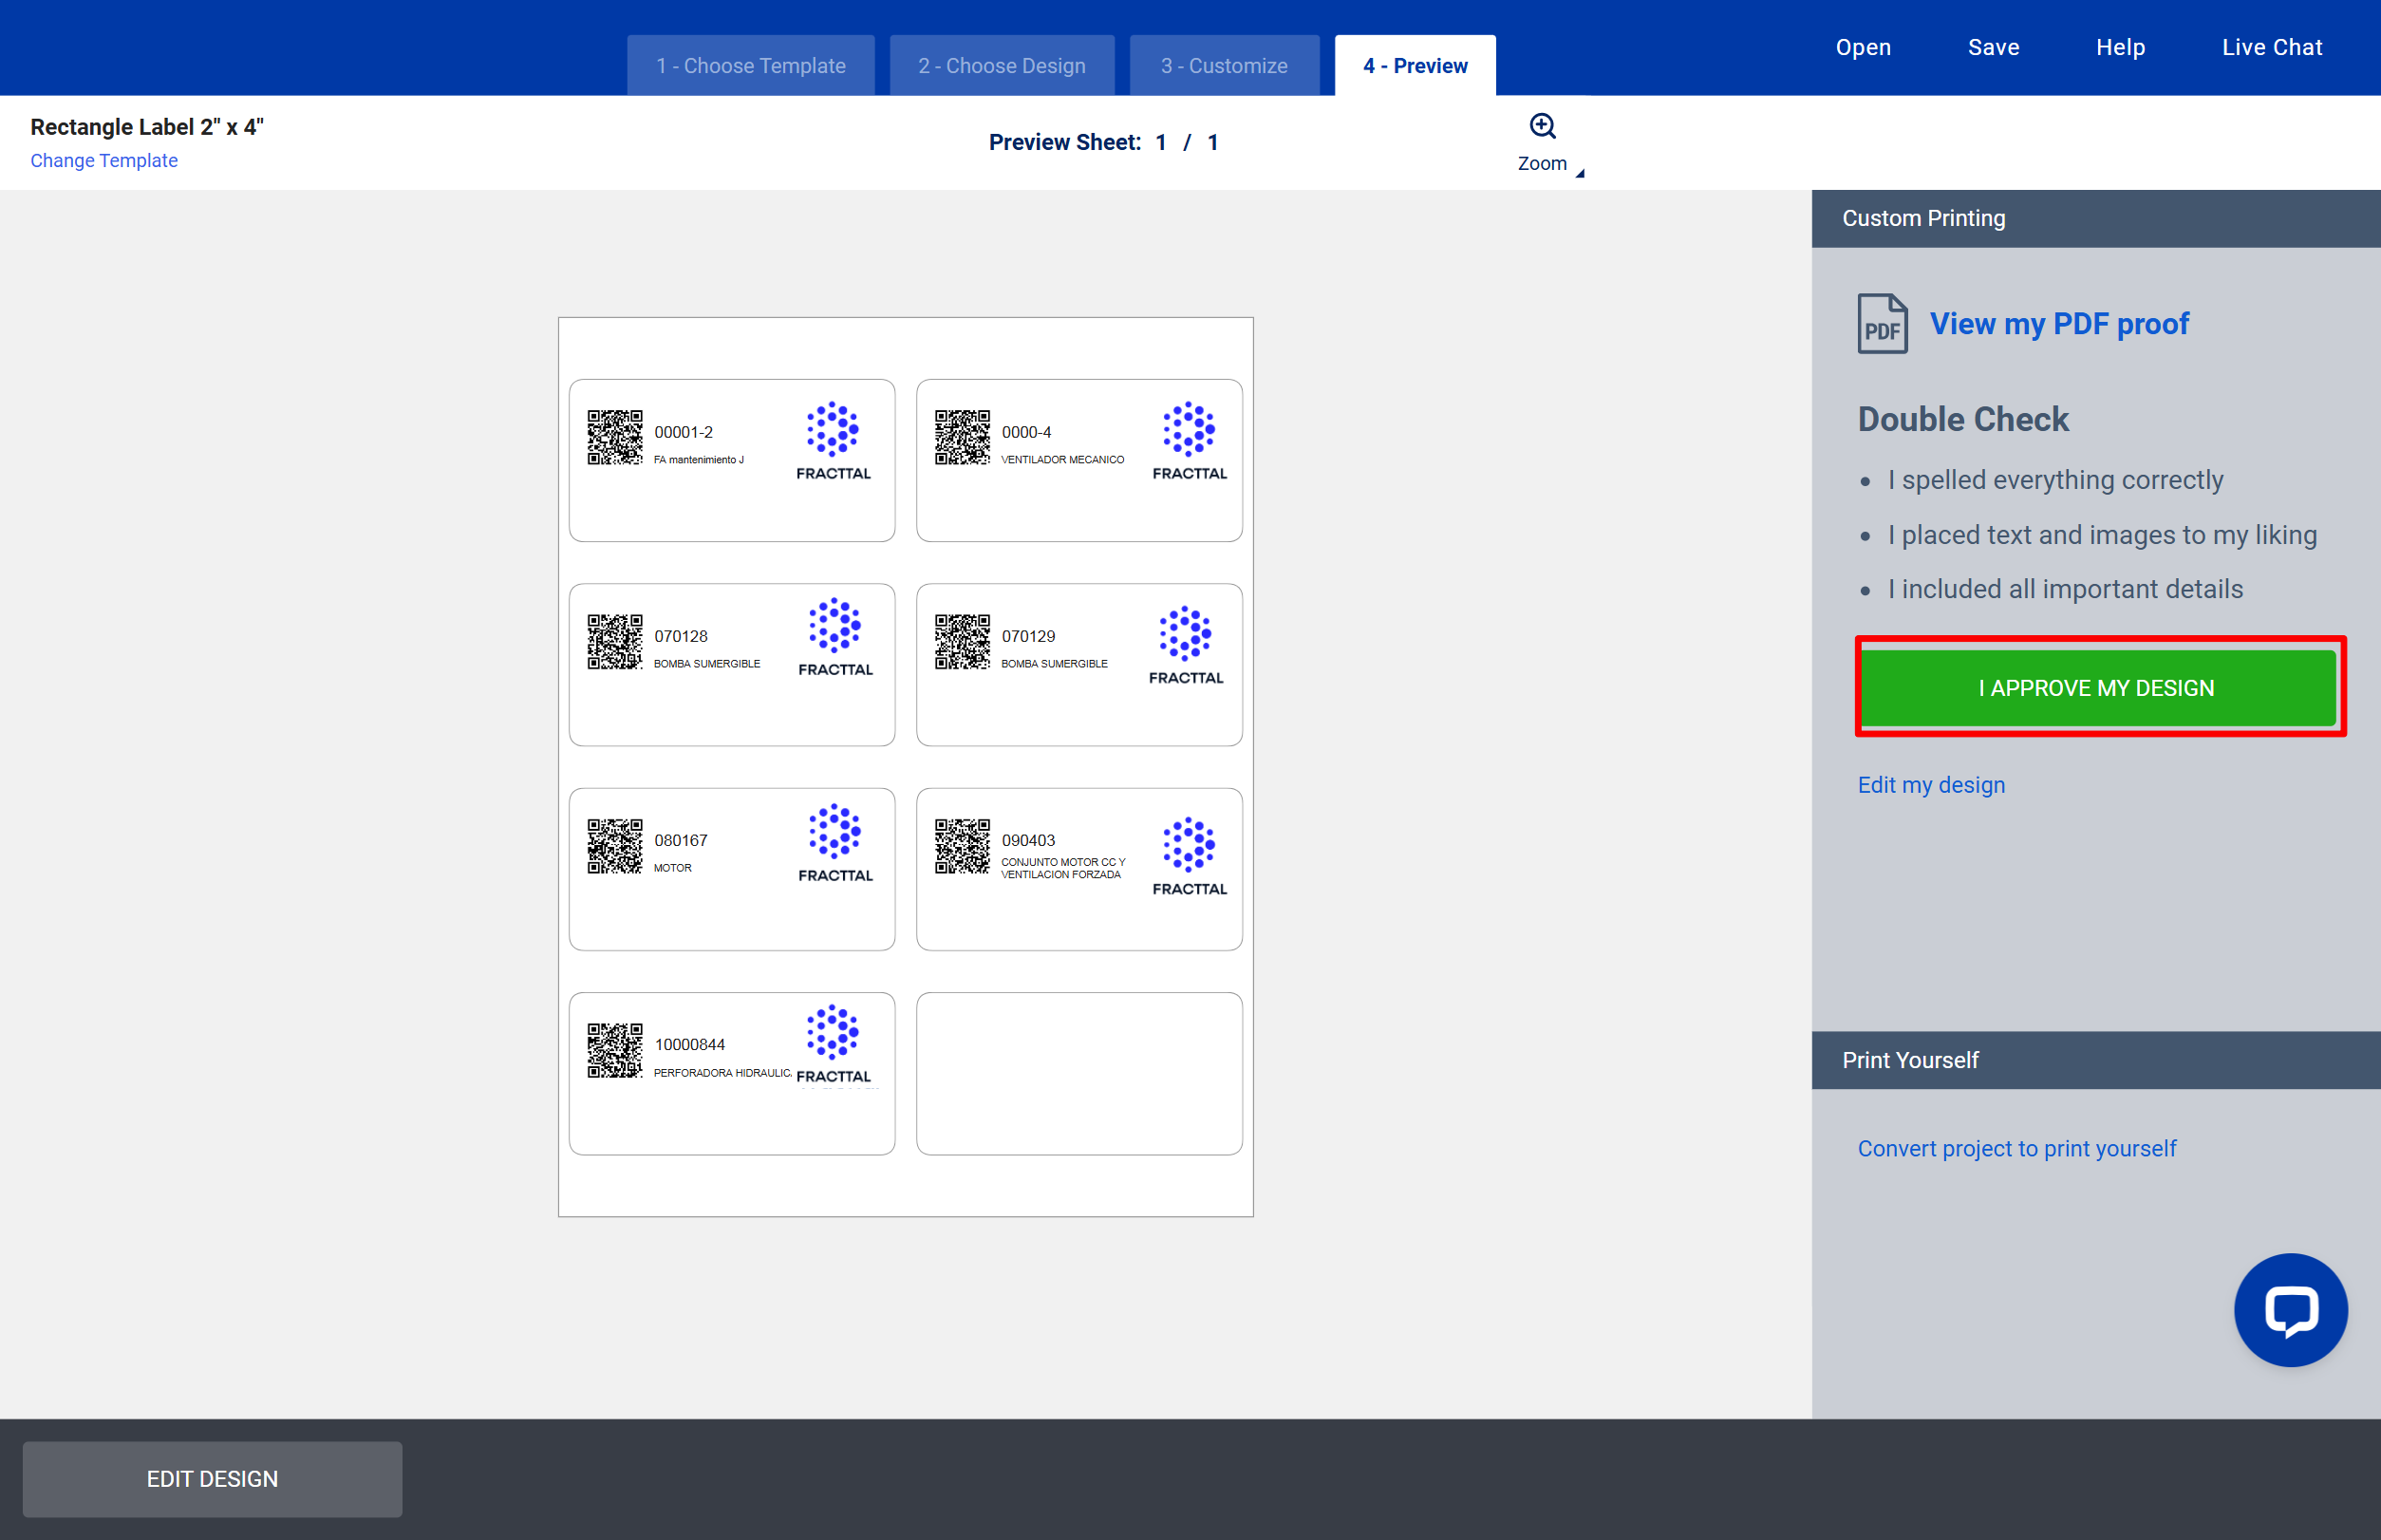
Task: Click QR code on label 070128
Action: pos(614,642)
